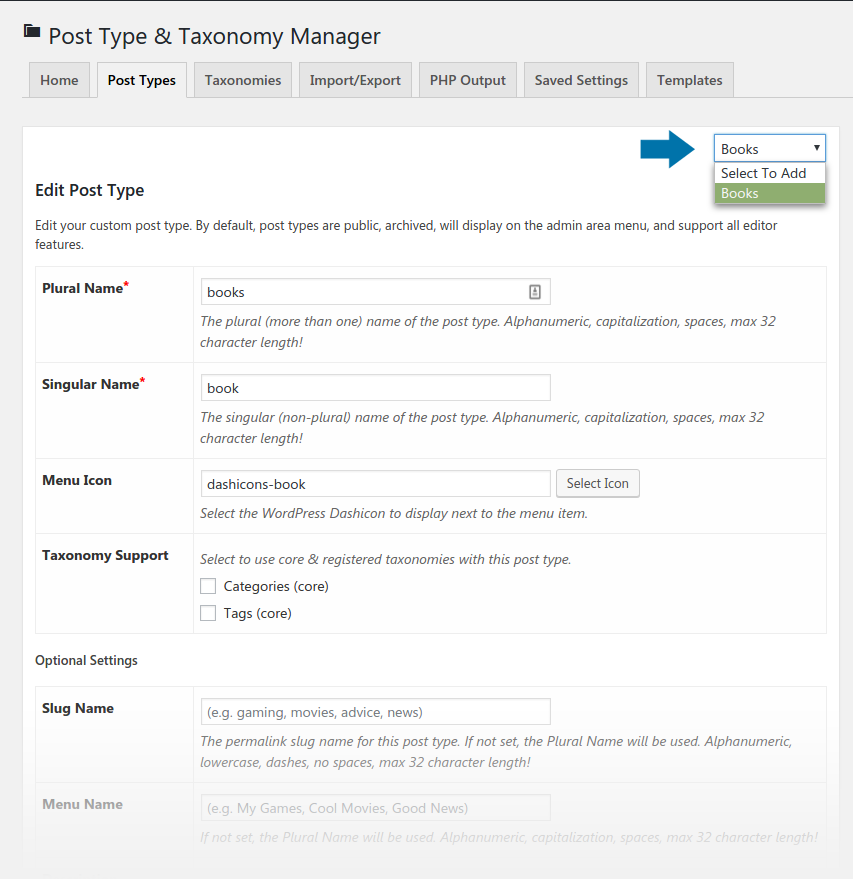Click the folder icon beside the page title
Image resolution: width=853 pixels, height=879 pixels.
[x=32, y=32]
